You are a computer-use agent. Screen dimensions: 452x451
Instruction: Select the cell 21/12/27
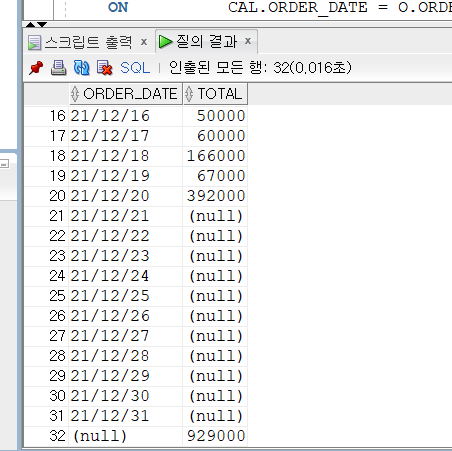click(126, 336)
